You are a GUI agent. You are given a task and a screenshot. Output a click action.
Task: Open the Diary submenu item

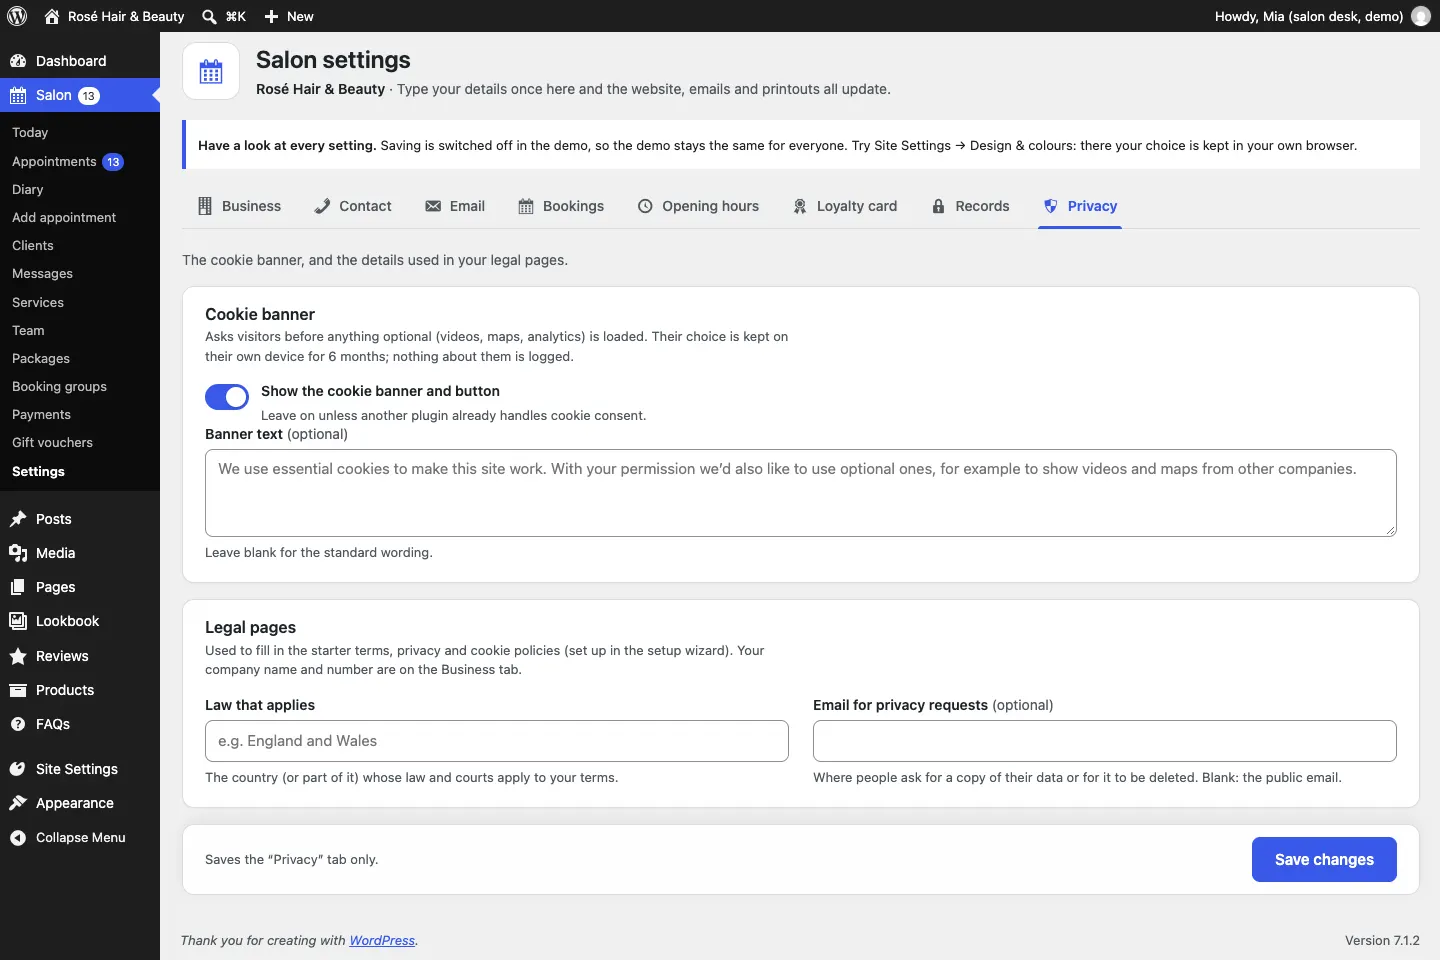coord(80,189)
